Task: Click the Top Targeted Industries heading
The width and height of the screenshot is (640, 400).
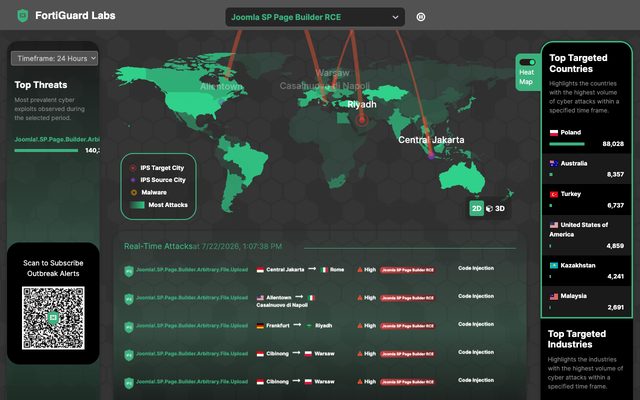Action: 576,339
